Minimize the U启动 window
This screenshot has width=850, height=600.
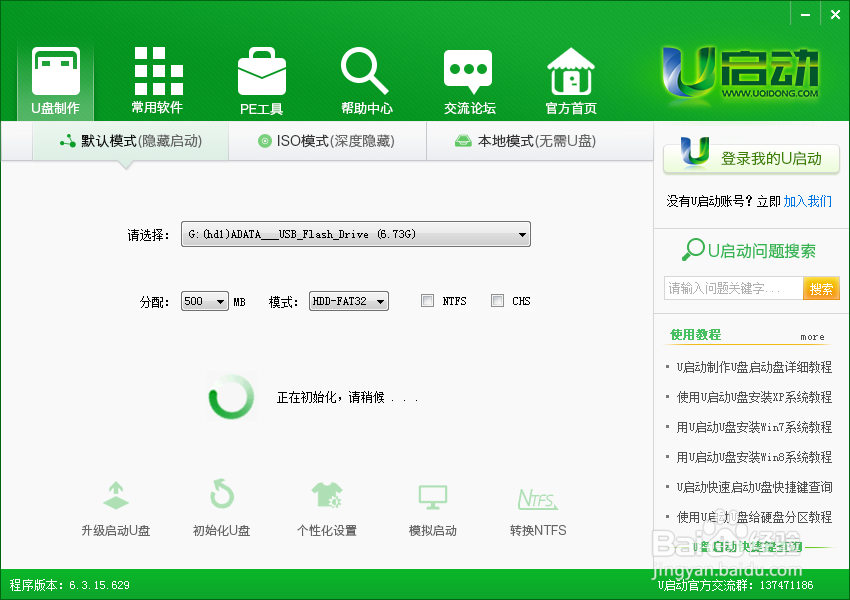click(x=806, y=15)
